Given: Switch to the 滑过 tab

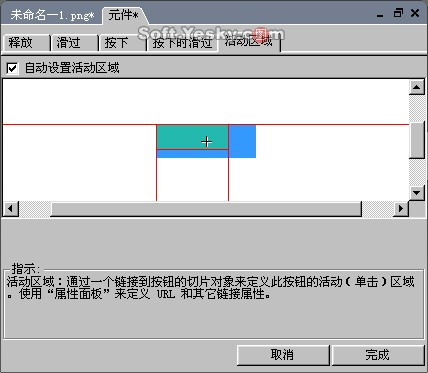Looking at the screenshot, I should point(75,43).
